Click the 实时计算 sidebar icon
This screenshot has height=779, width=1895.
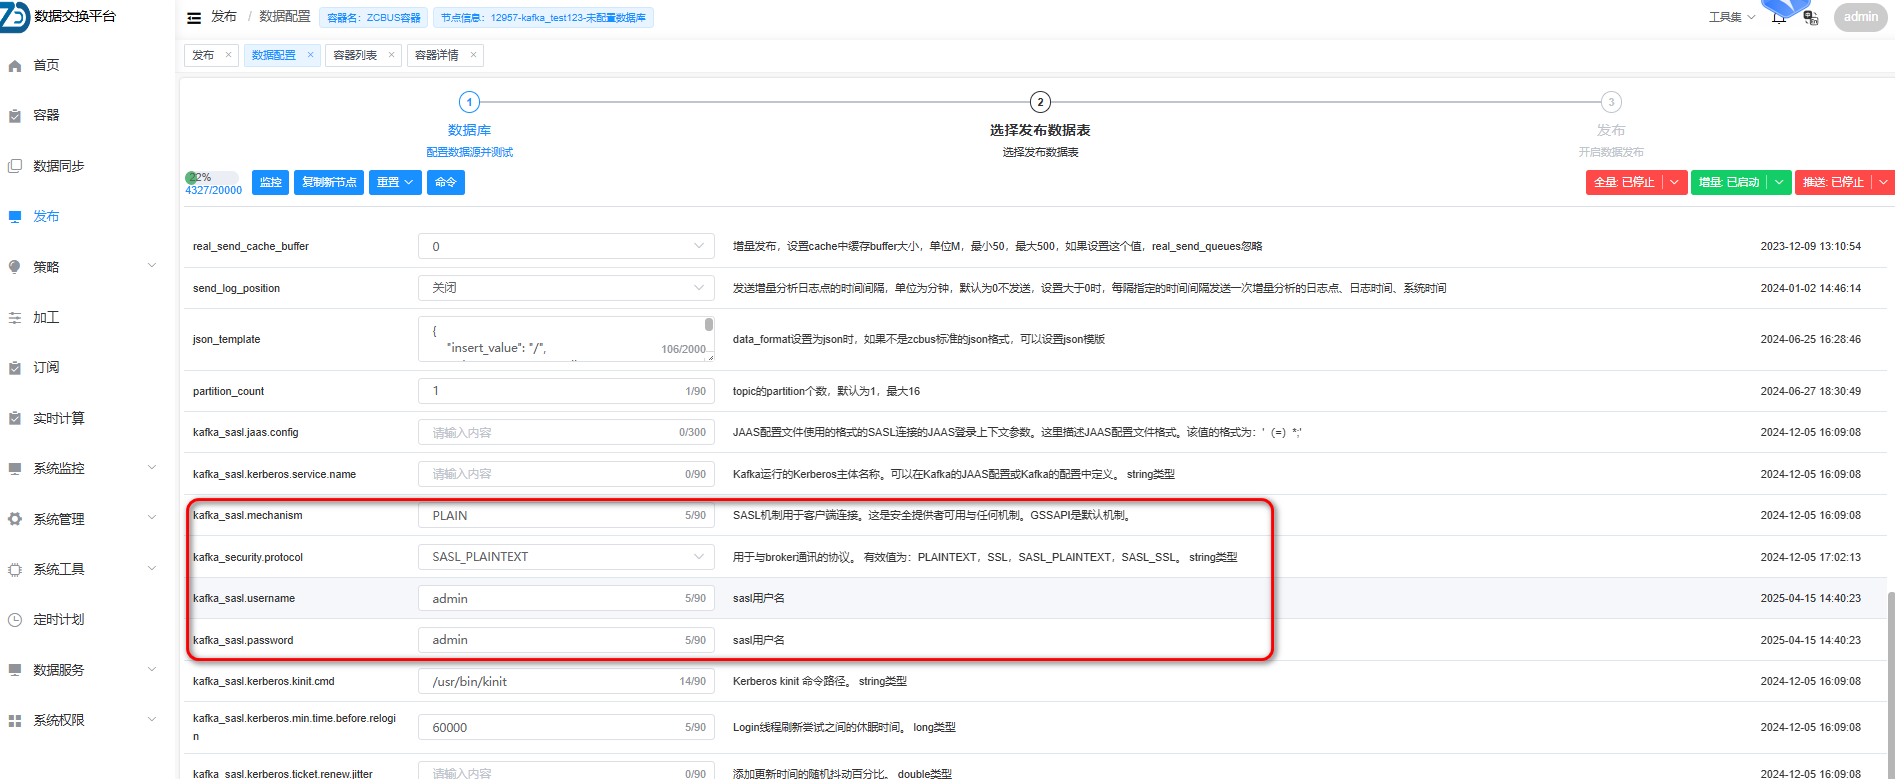(15, 418)
